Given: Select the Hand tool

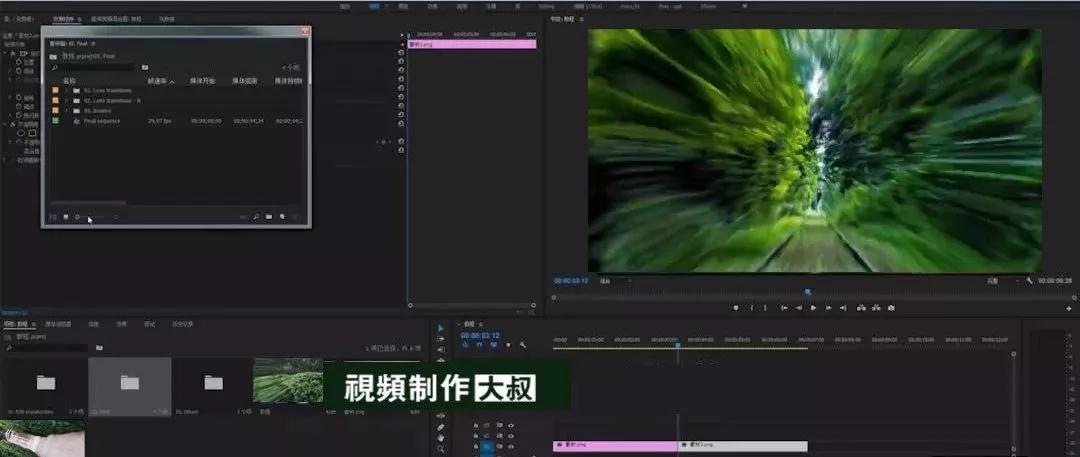Looking at the screenshot, I should pos(441,438).
